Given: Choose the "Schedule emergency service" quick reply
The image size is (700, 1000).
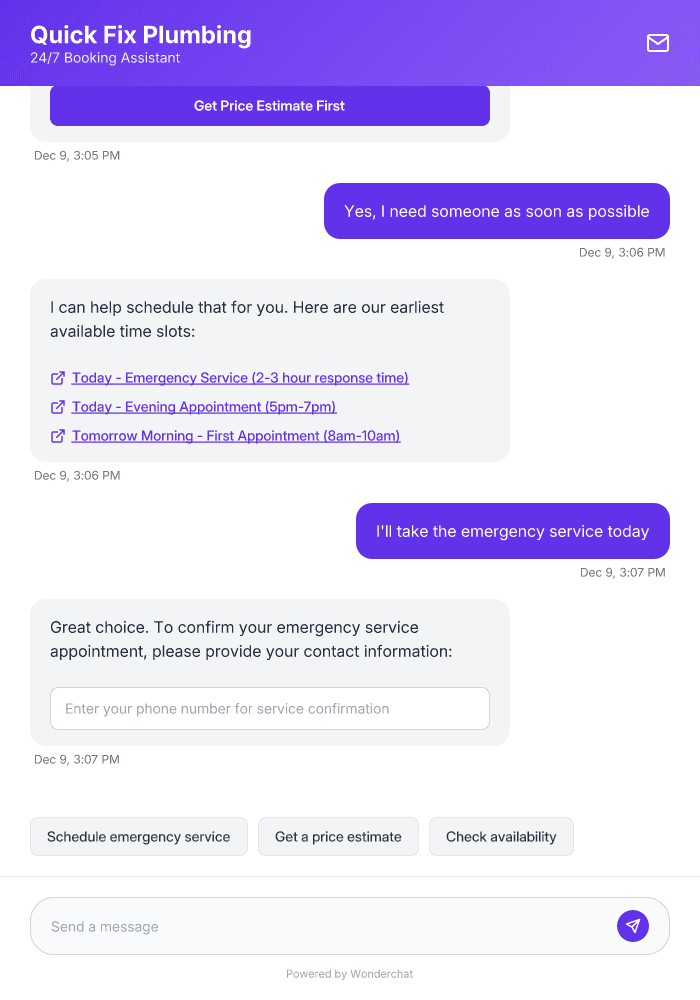Looking at the screenshot, I should [138, 836].
